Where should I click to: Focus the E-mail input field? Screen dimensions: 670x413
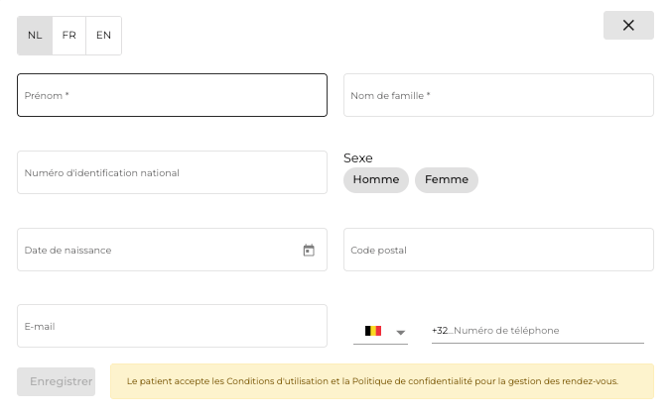(x=172, y=326)
